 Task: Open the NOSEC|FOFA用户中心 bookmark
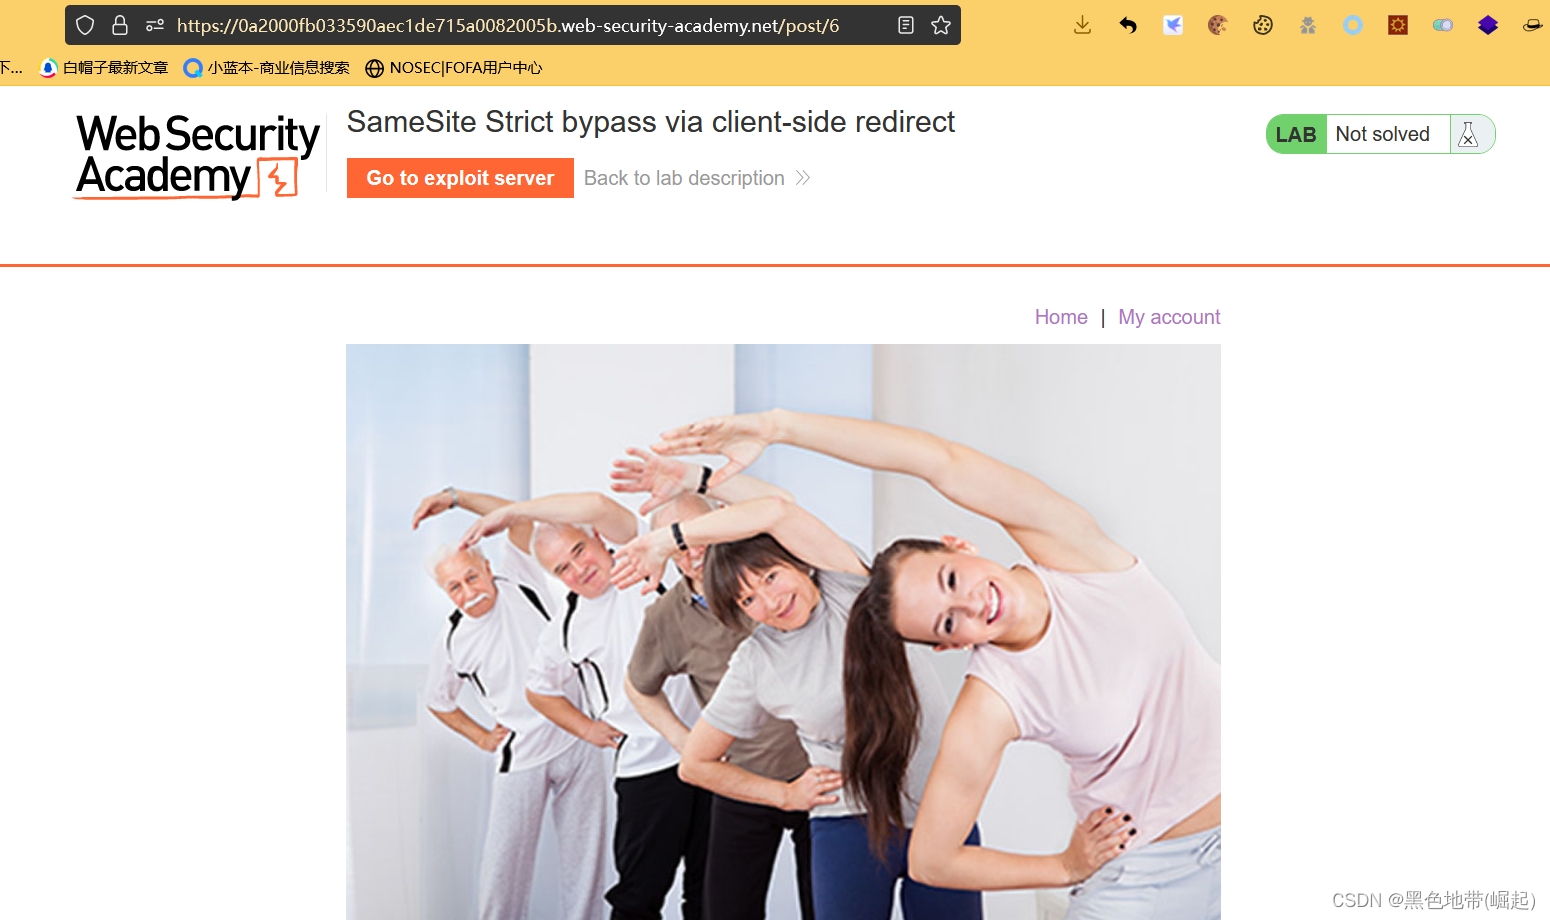454,68
